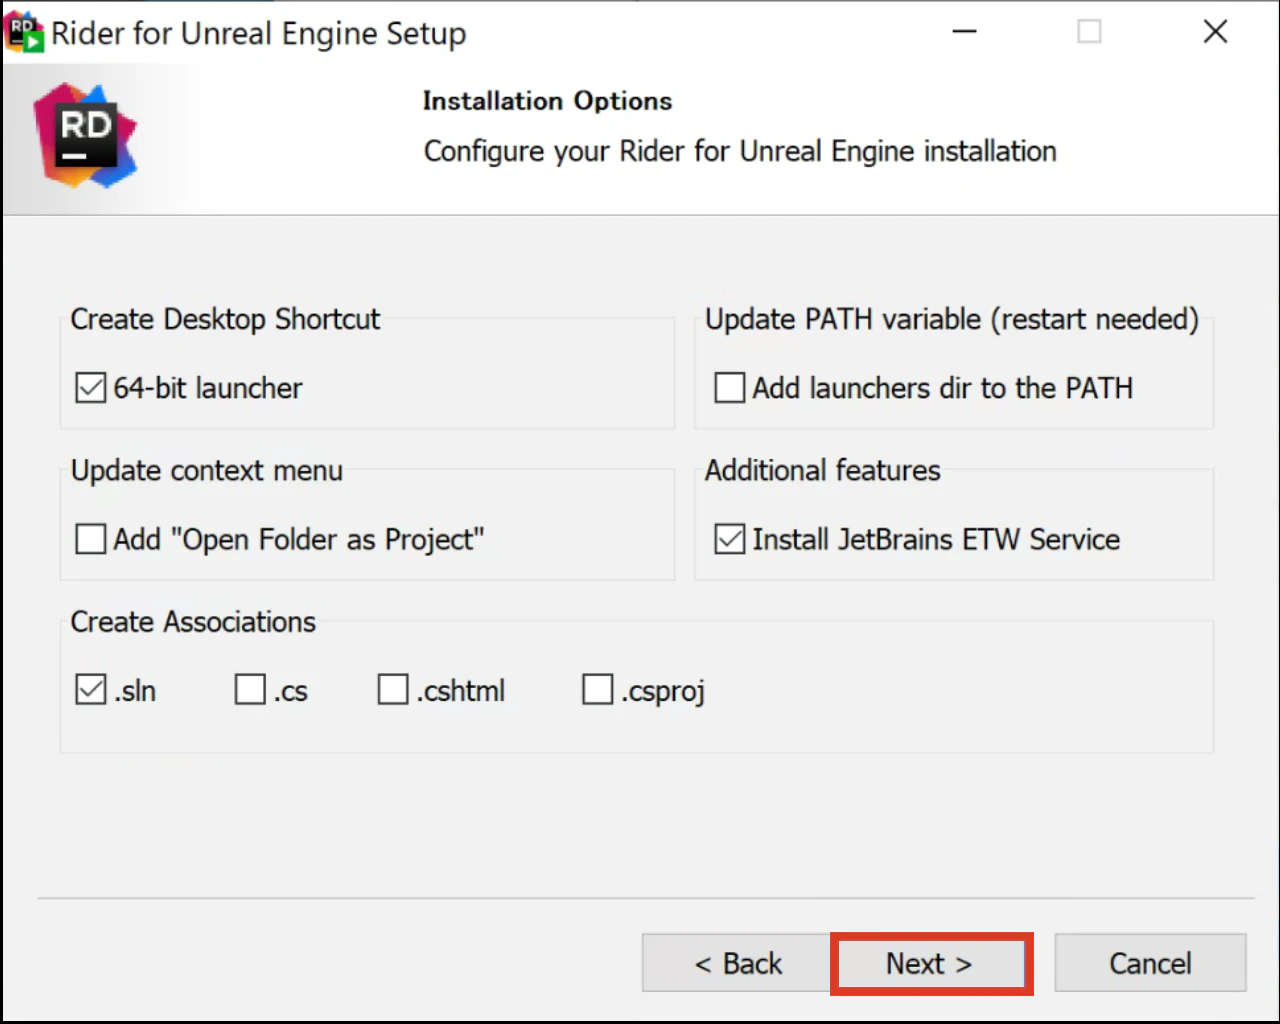Click the Rider setup title bar icon

tap(25, 32)
